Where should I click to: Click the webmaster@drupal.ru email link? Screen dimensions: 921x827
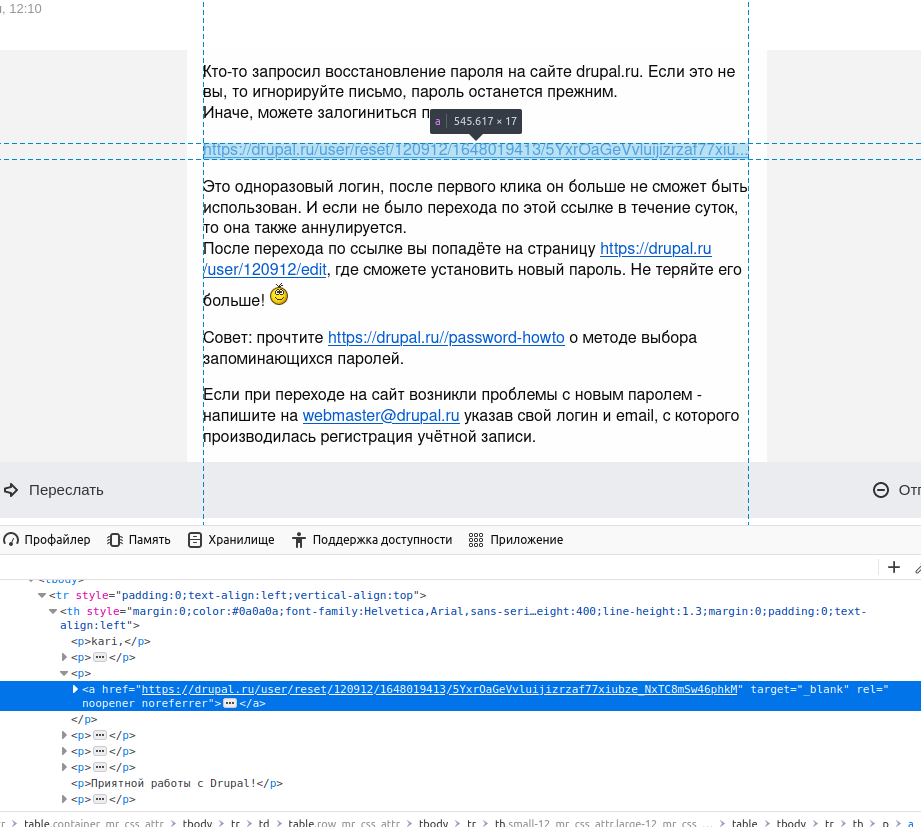(x=381, y=416)
